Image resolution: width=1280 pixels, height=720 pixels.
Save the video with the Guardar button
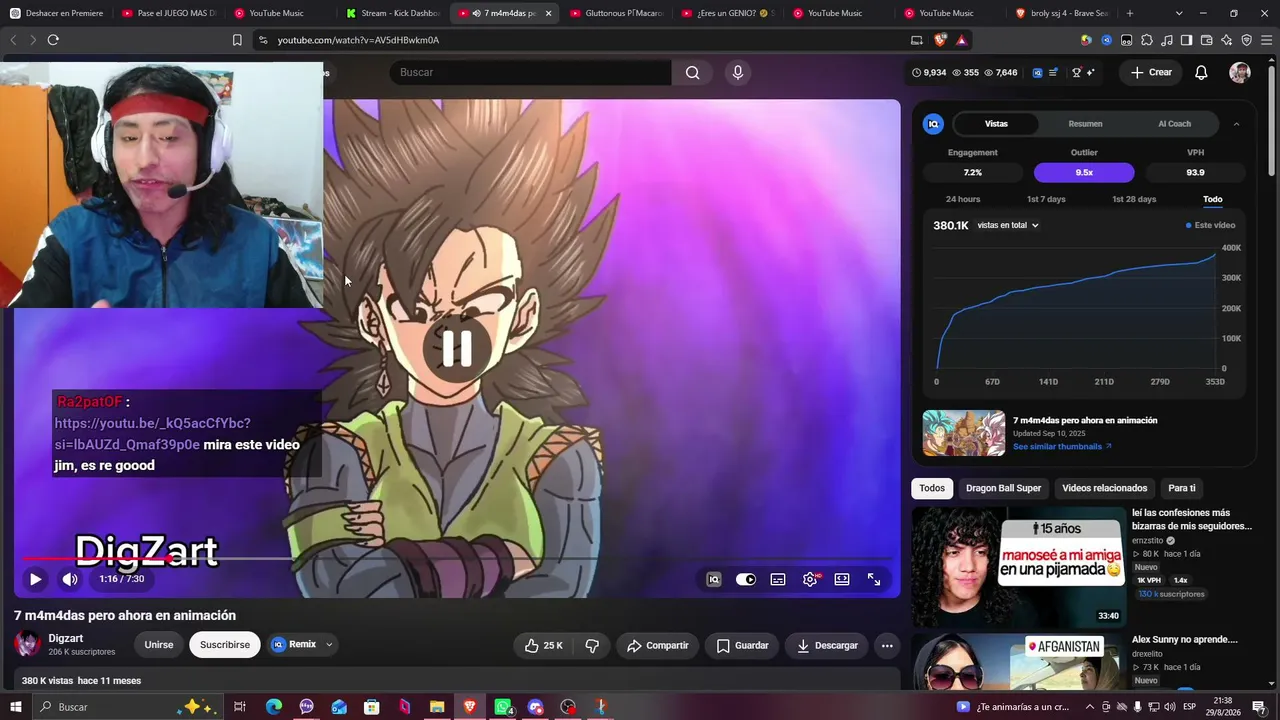tap(742, 646)
